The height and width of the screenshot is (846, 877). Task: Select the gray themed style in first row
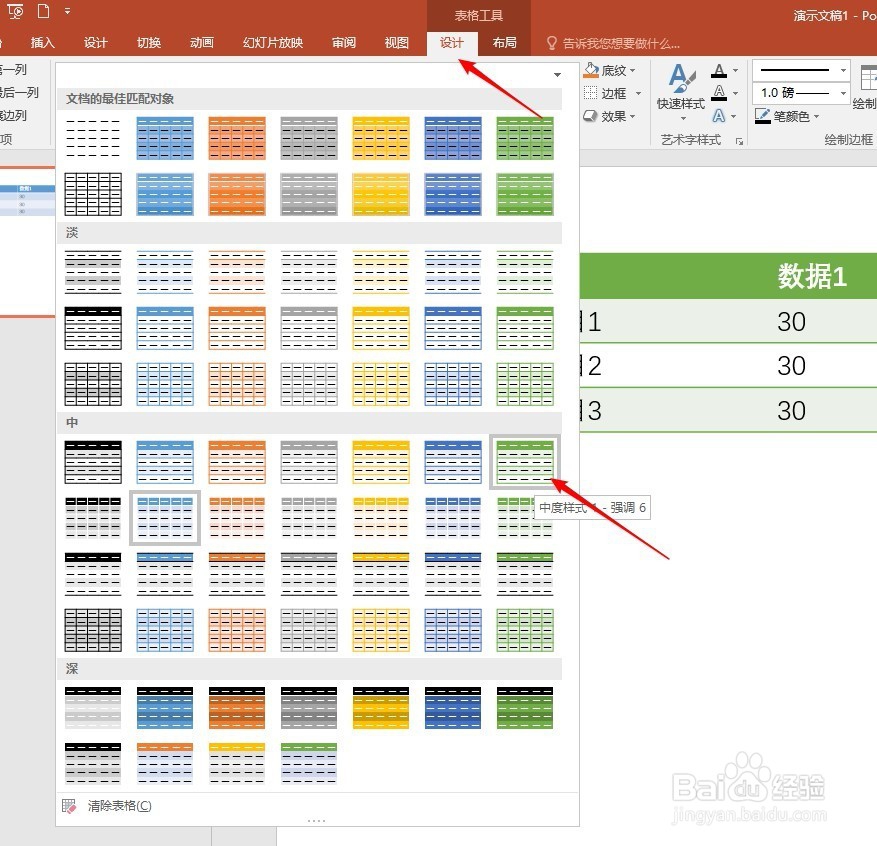(x=309, y=138)
